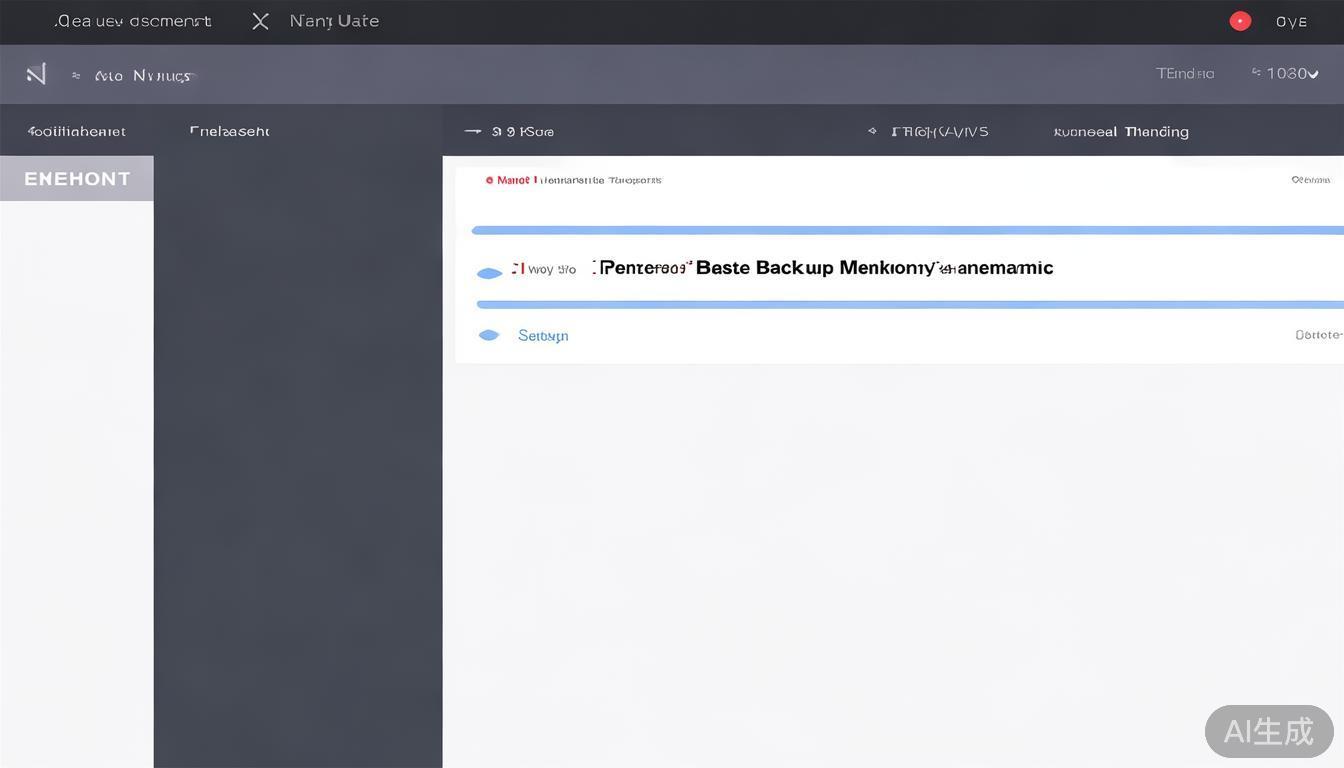Toggle the blue oval marker on Backup row

point(489,273)
